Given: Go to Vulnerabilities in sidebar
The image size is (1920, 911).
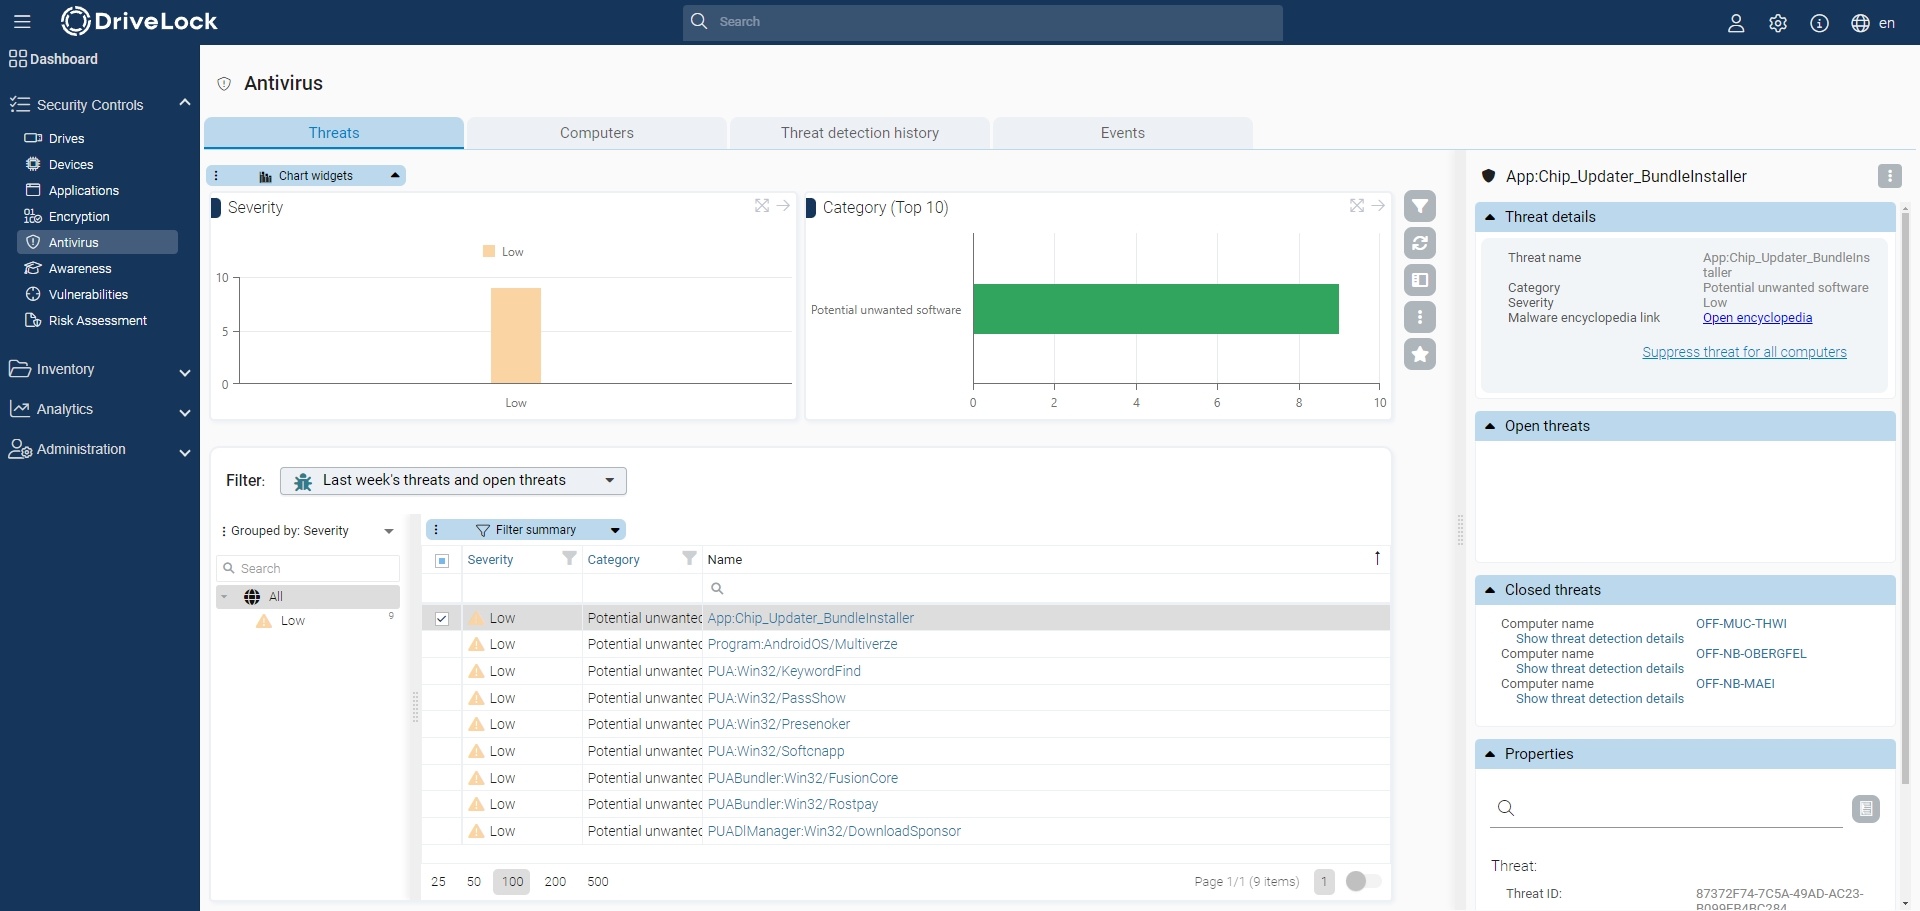Looking at the screenshot, I should pyautogui.click(x=88, y=294).
